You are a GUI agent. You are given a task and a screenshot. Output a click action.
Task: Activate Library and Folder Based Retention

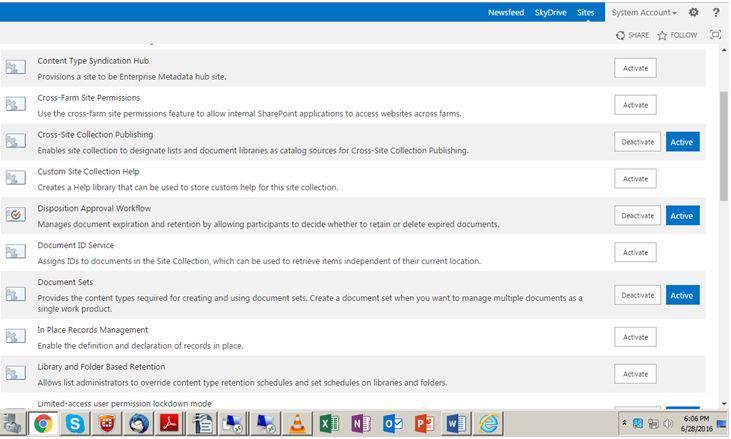point(635,374)
